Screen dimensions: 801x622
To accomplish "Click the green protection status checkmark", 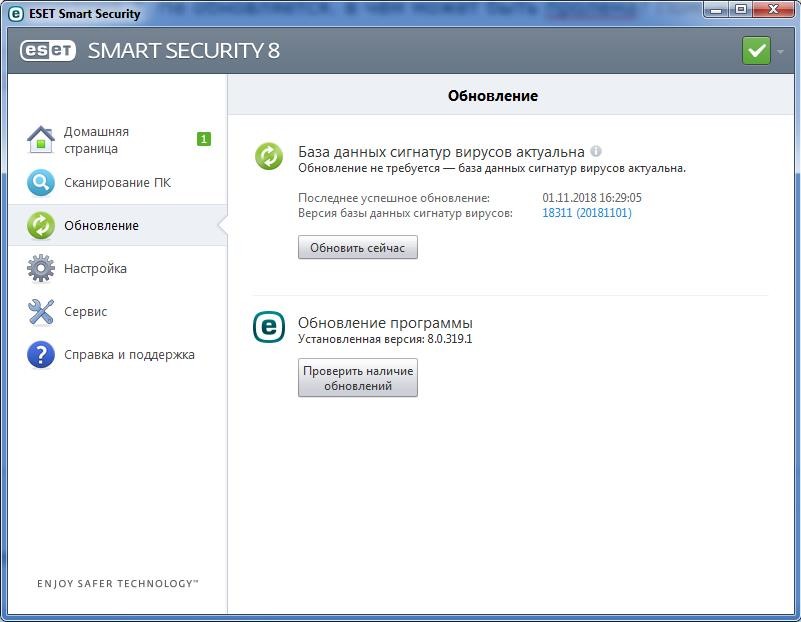I will pos(756,51).
